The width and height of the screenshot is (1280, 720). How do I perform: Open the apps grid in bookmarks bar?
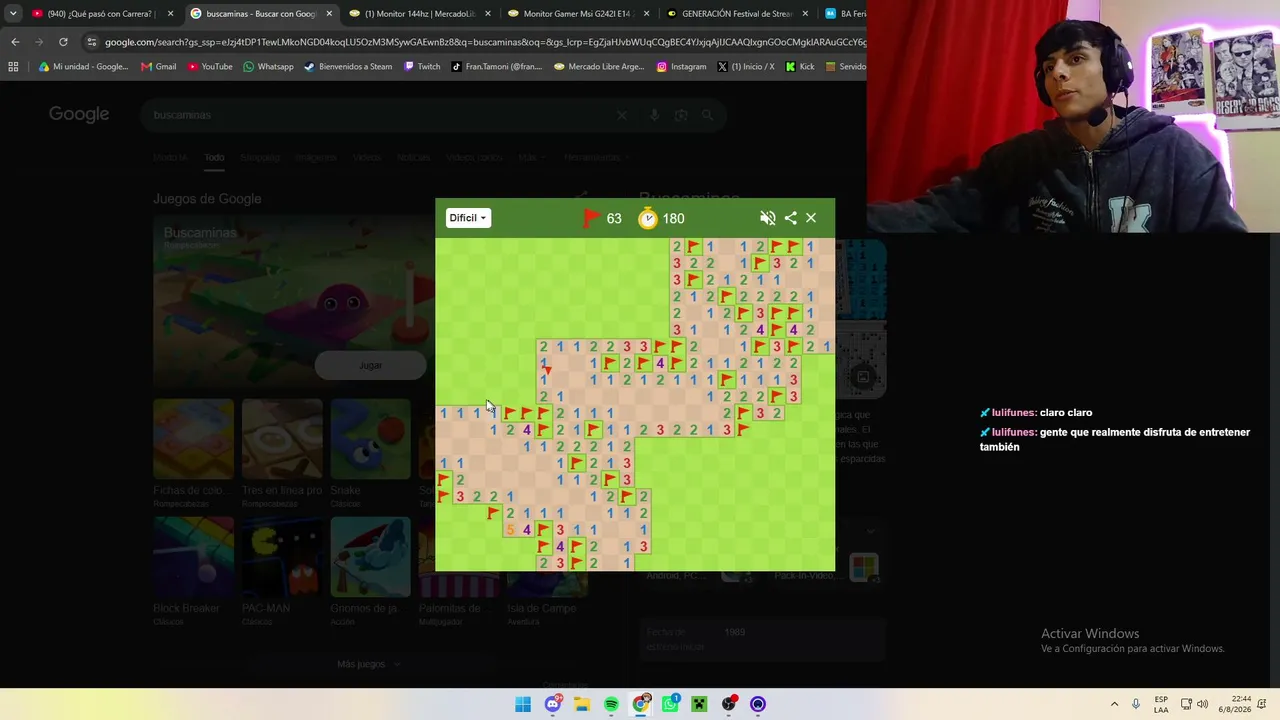coord(13,67)
